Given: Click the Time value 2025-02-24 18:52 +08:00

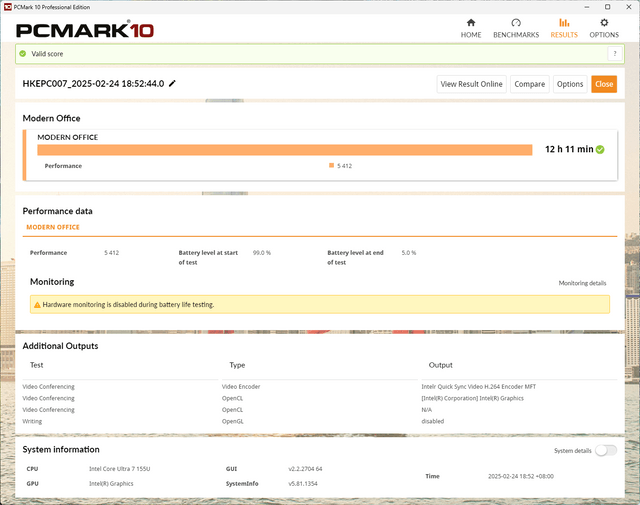Looking at the screenshot, I should coord(521,476).
